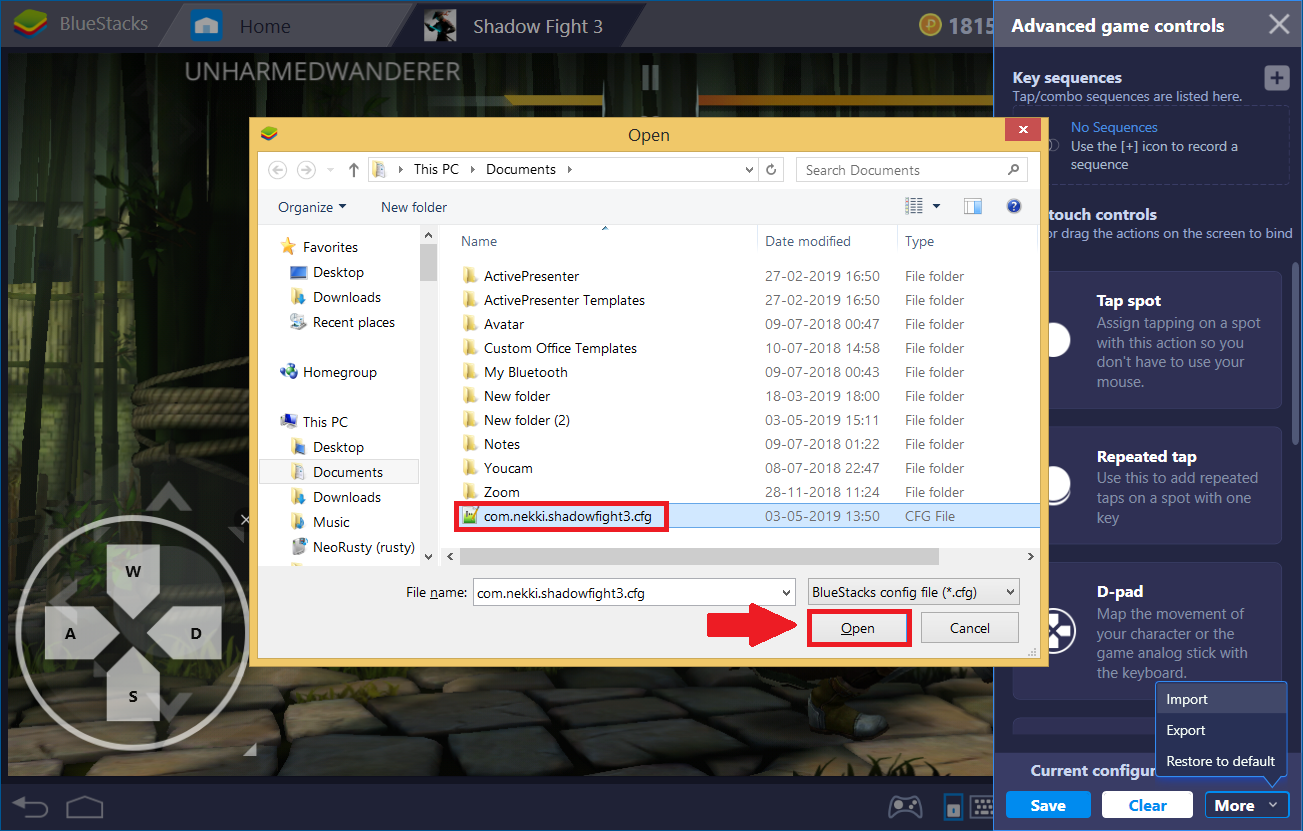Click the forward arrow in Open dialog
Screen dimensions: 1303x831
[307, 170]
